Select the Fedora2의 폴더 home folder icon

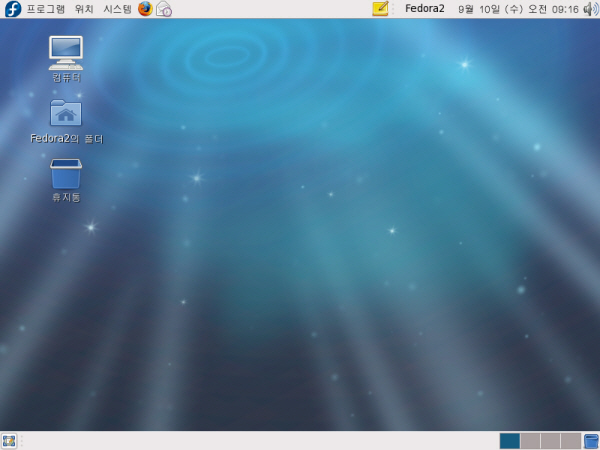pos(67,122)
